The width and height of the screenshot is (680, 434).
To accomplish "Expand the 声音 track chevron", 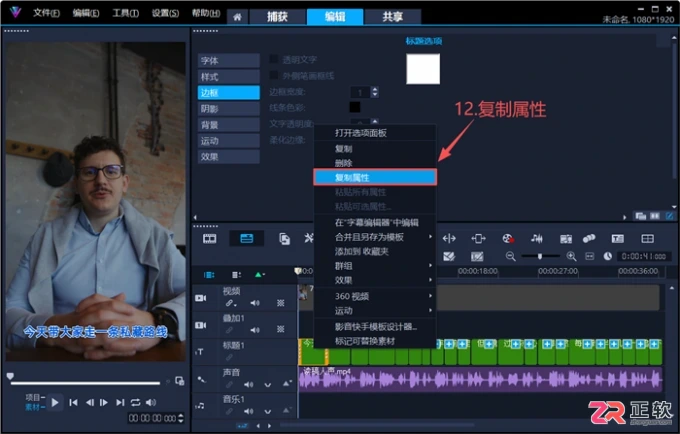I will click(268, 385).
